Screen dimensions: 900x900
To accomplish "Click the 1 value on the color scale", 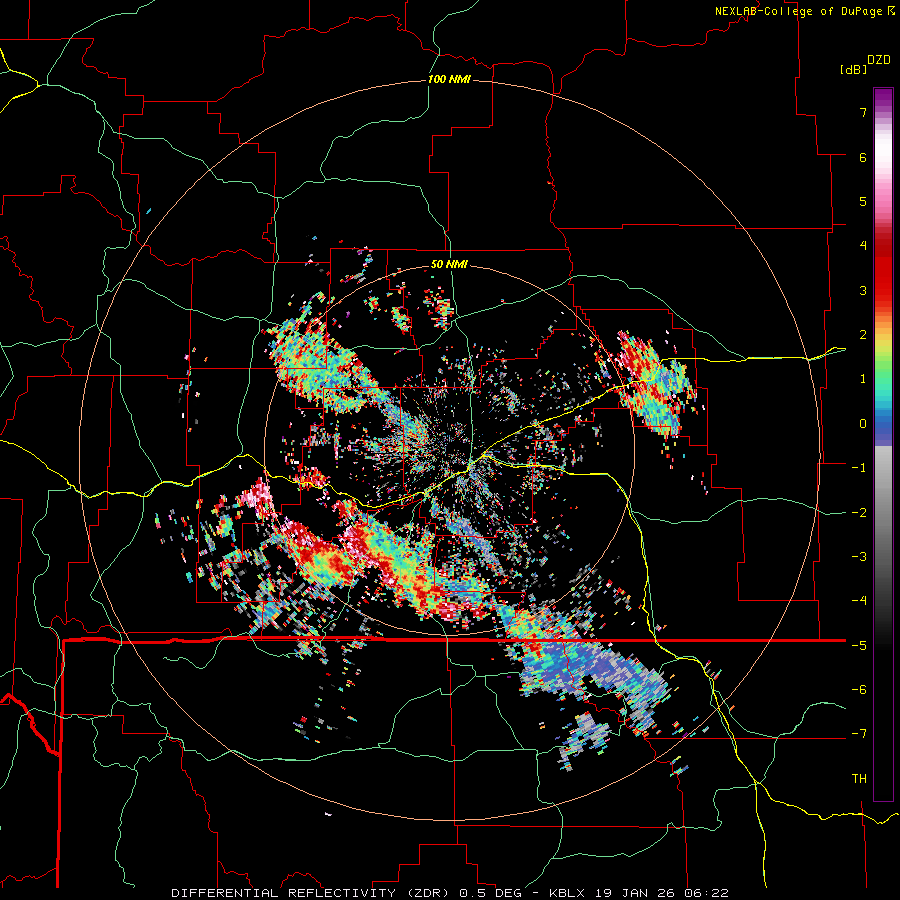I will (x=863, y=379).
